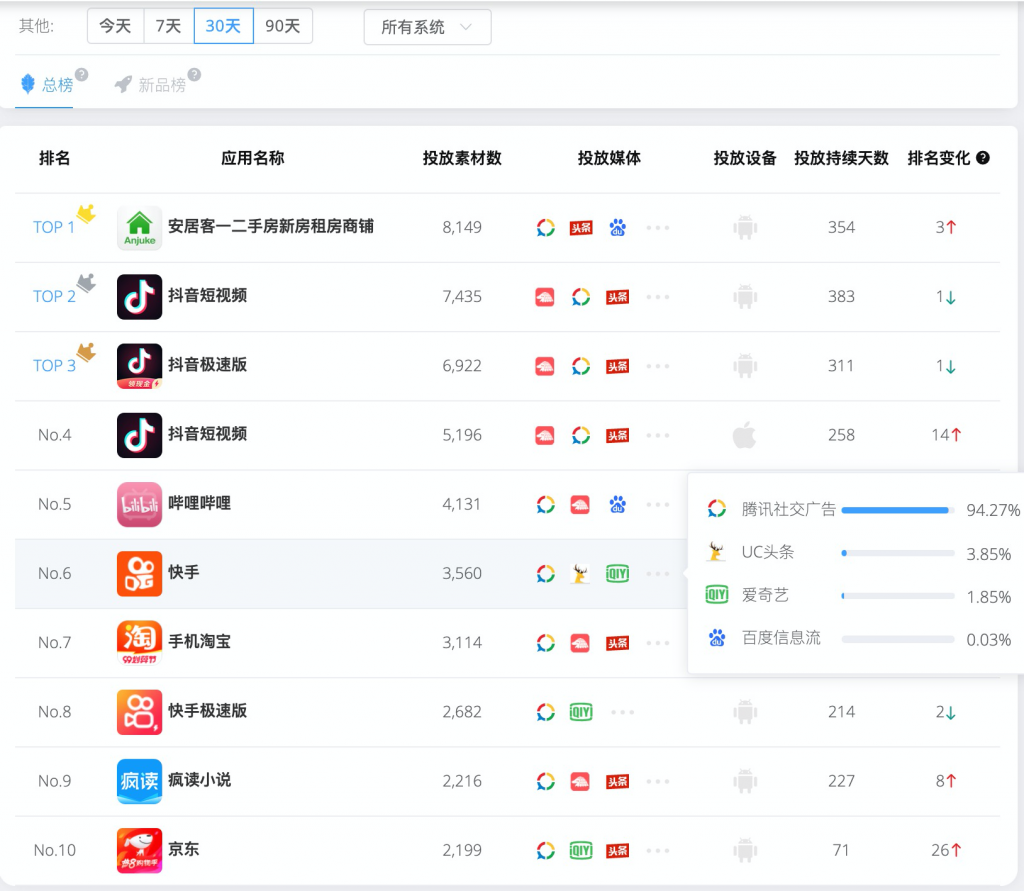Click the 14↑ rank change in the No.4 row
The image size is (1024, 891).
click(x=946, y=435)
